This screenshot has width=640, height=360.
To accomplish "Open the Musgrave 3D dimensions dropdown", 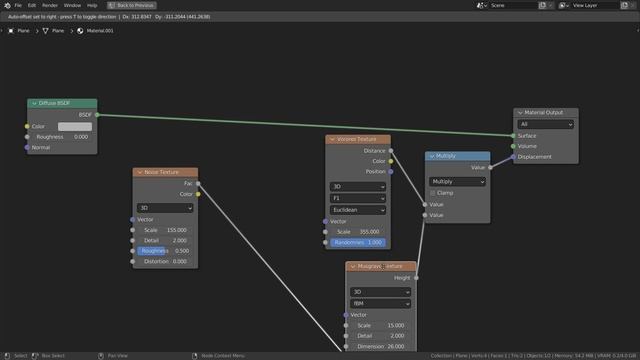I will pos(380,292).
